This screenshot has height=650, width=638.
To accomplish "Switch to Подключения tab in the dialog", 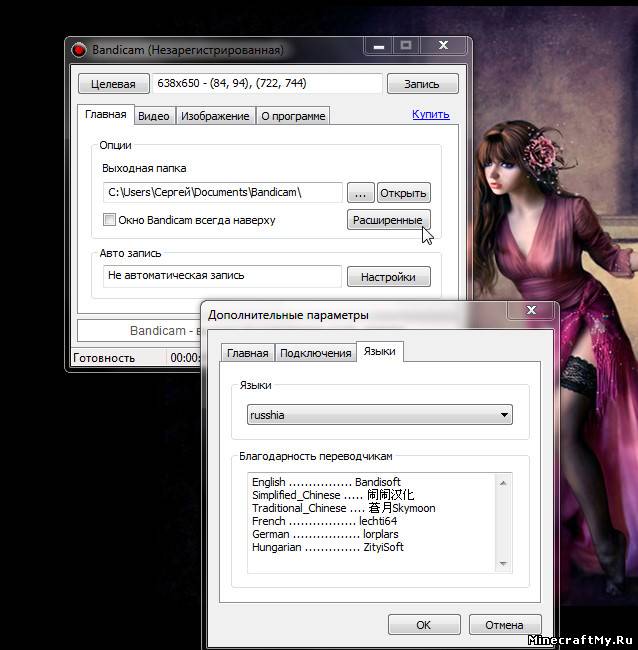I will point(315,353).
